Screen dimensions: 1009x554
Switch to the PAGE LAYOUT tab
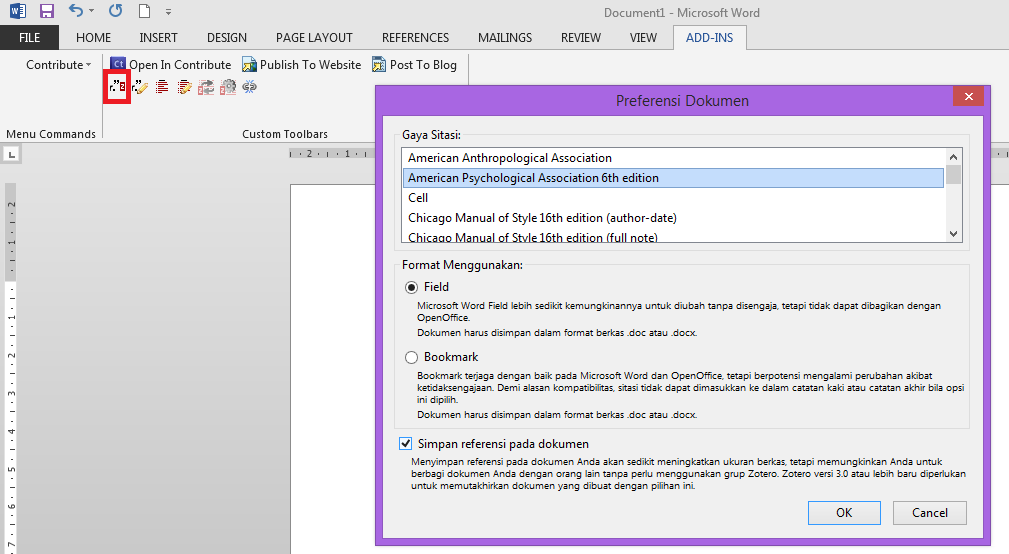314,37
